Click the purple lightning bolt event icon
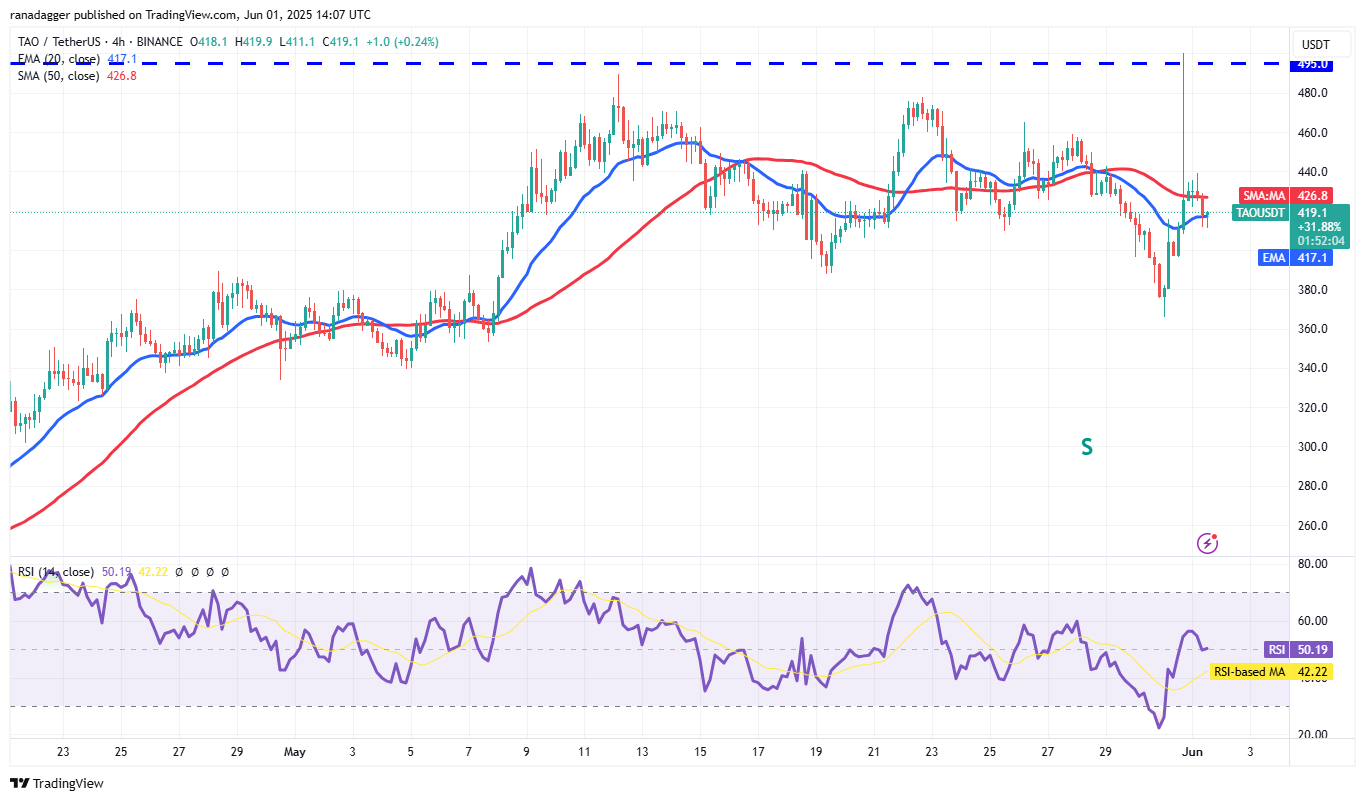Image resolution: width=1365 pixels, height=801 pixels. [1208, 543]
